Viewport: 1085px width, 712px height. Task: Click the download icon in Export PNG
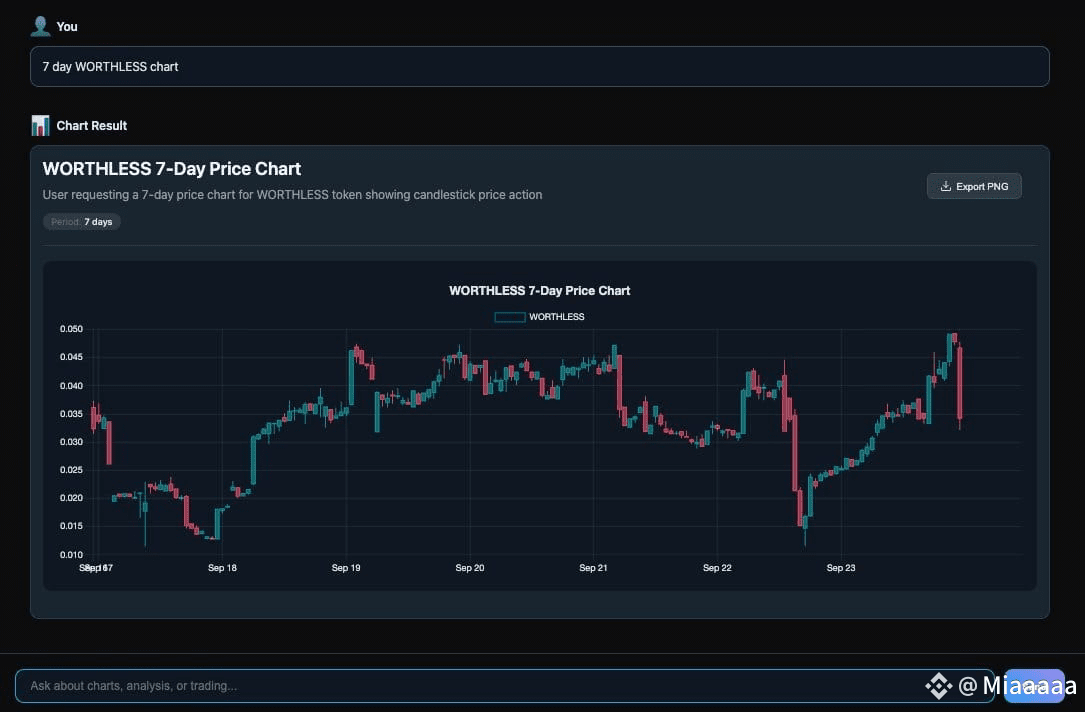coord(945,186)
